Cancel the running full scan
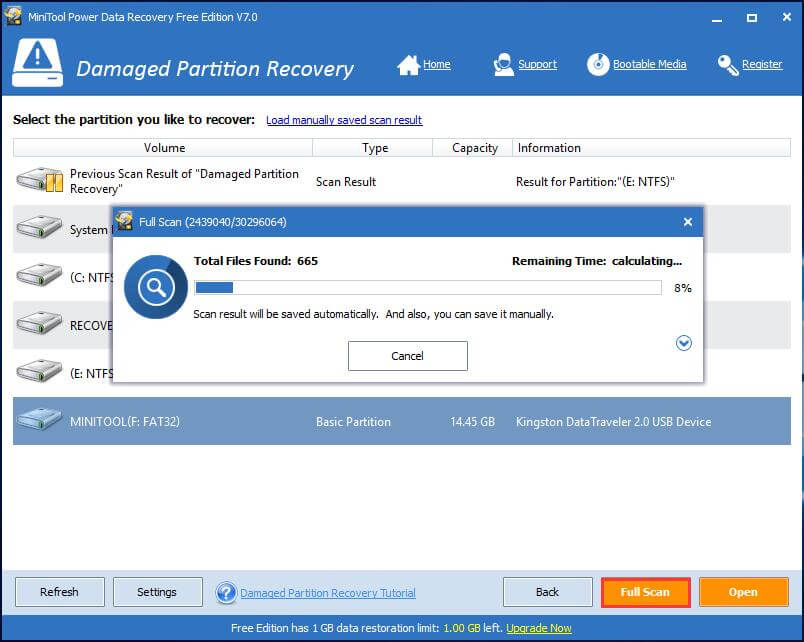 click(407, 356)
